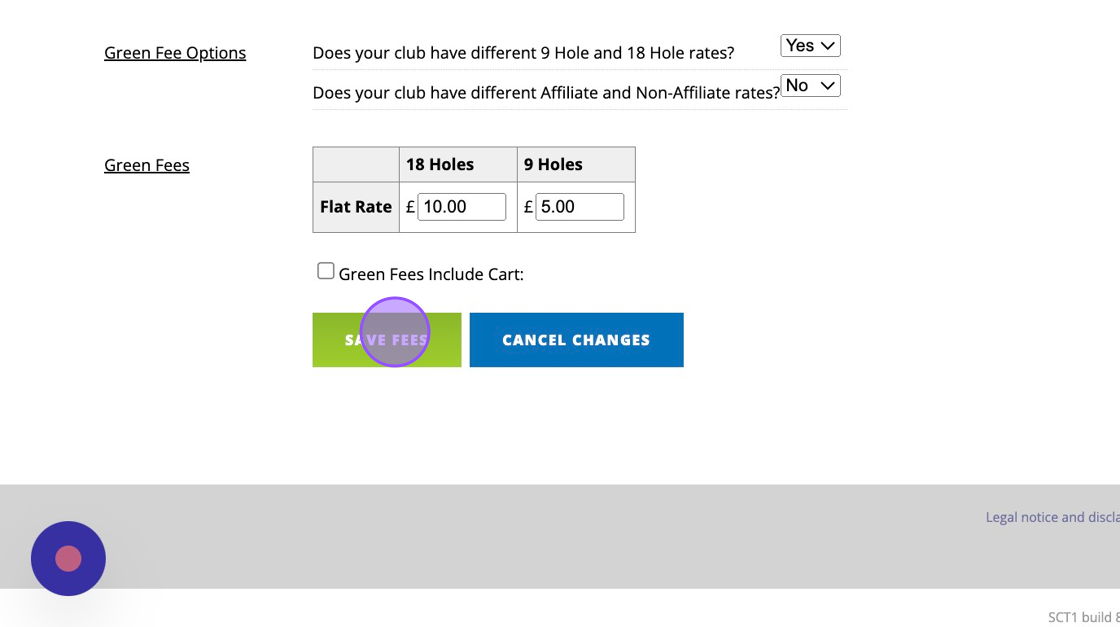Click the Green Fees Include Cart label
Screen dimensions: 1120x627
[x=431, y=274]
